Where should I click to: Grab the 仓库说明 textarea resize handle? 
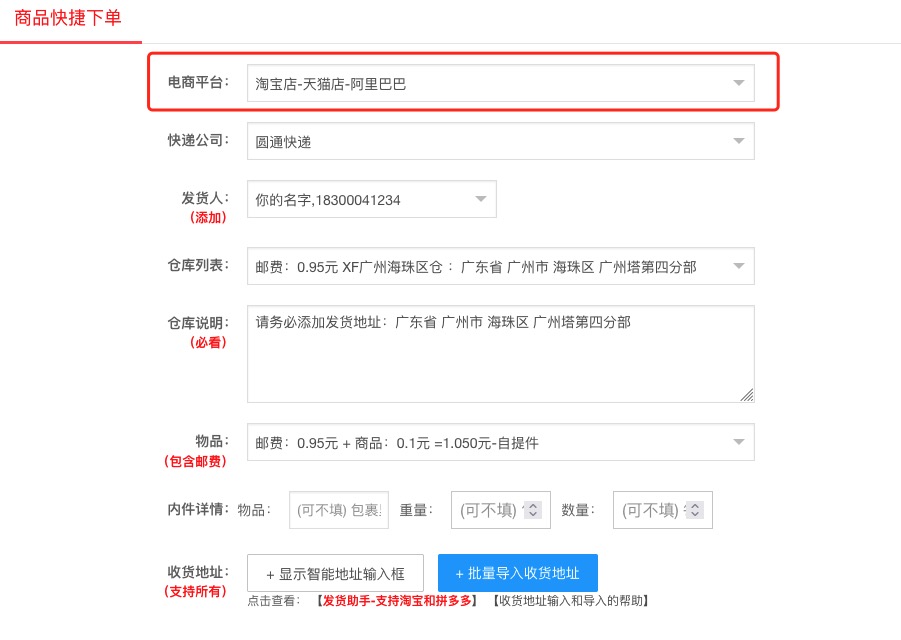tap(747, 395)
